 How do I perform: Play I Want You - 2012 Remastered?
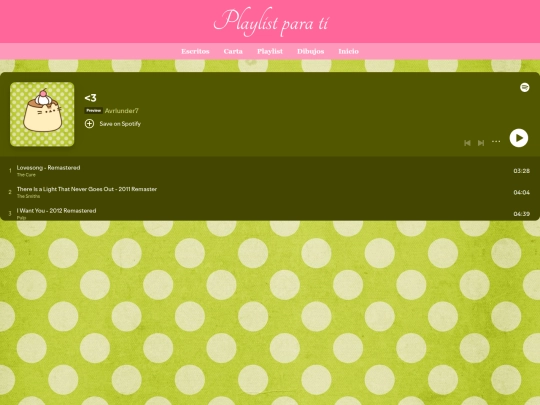coord(56,210)
